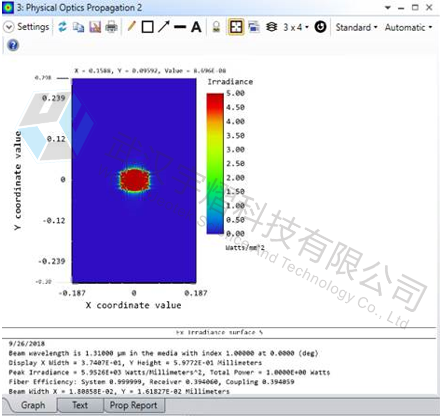The image size is (440, 417).
Task: Toggle the highlighted active cursor button
Action: coord(236,27)
